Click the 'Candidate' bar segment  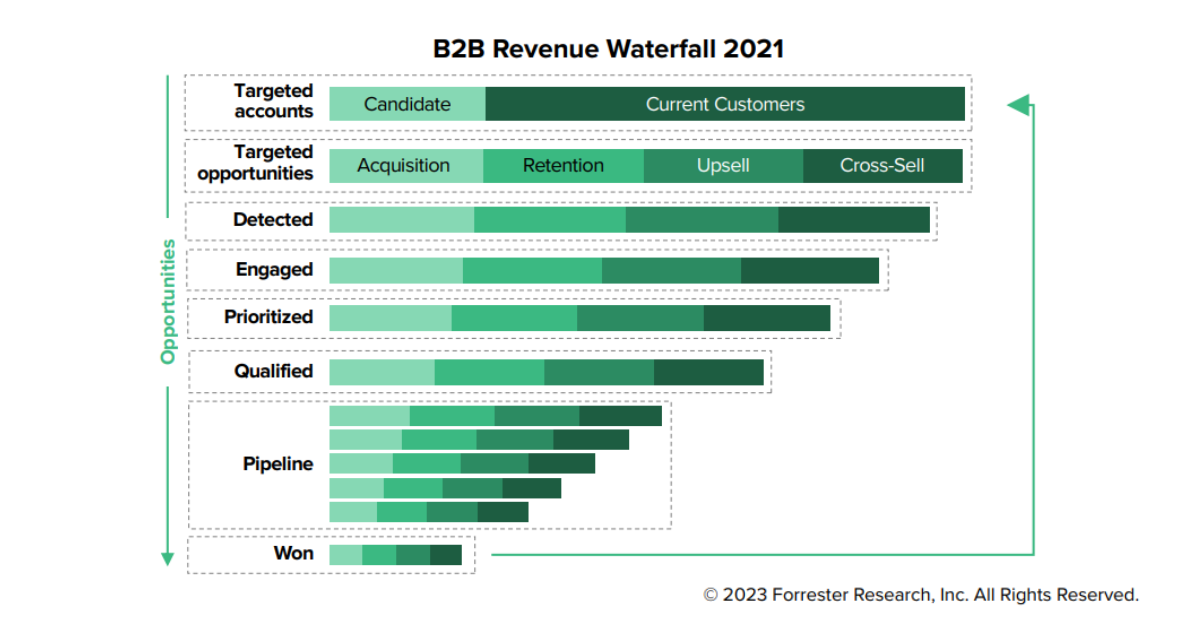[407, 104]
